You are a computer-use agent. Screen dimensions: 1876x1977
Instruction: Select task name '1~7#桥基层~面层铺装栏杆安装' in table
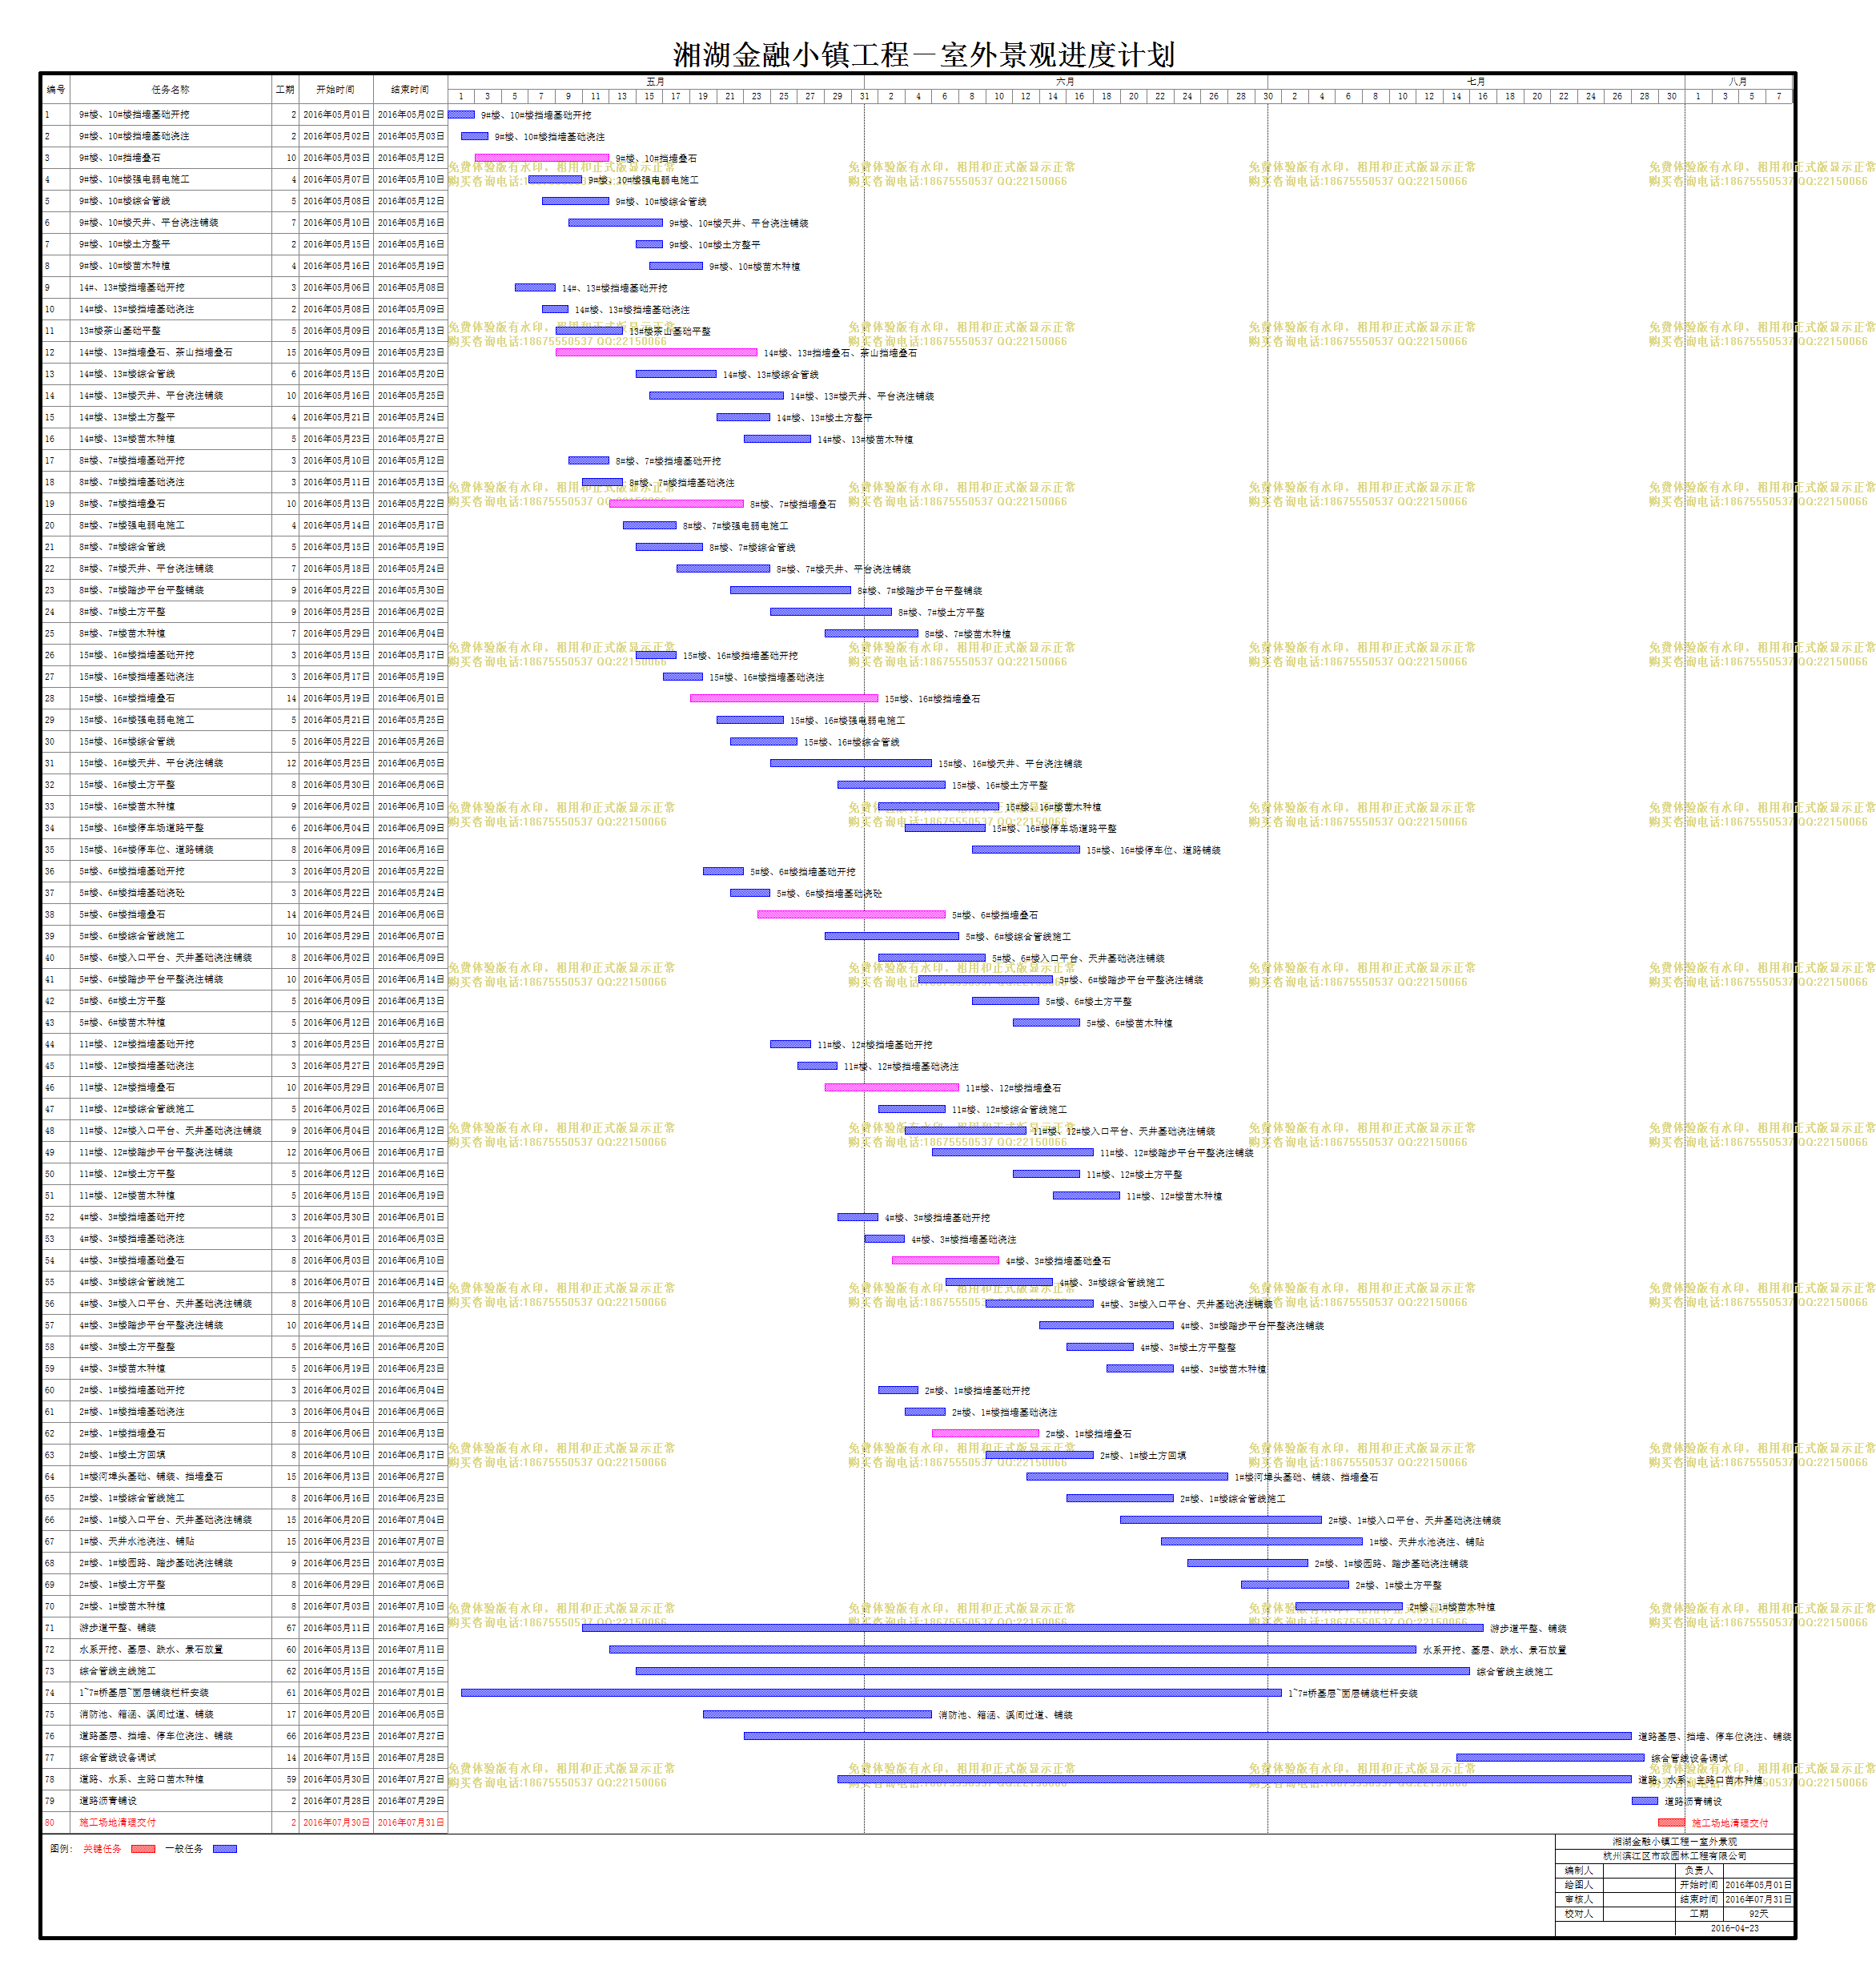[144, 1693]
